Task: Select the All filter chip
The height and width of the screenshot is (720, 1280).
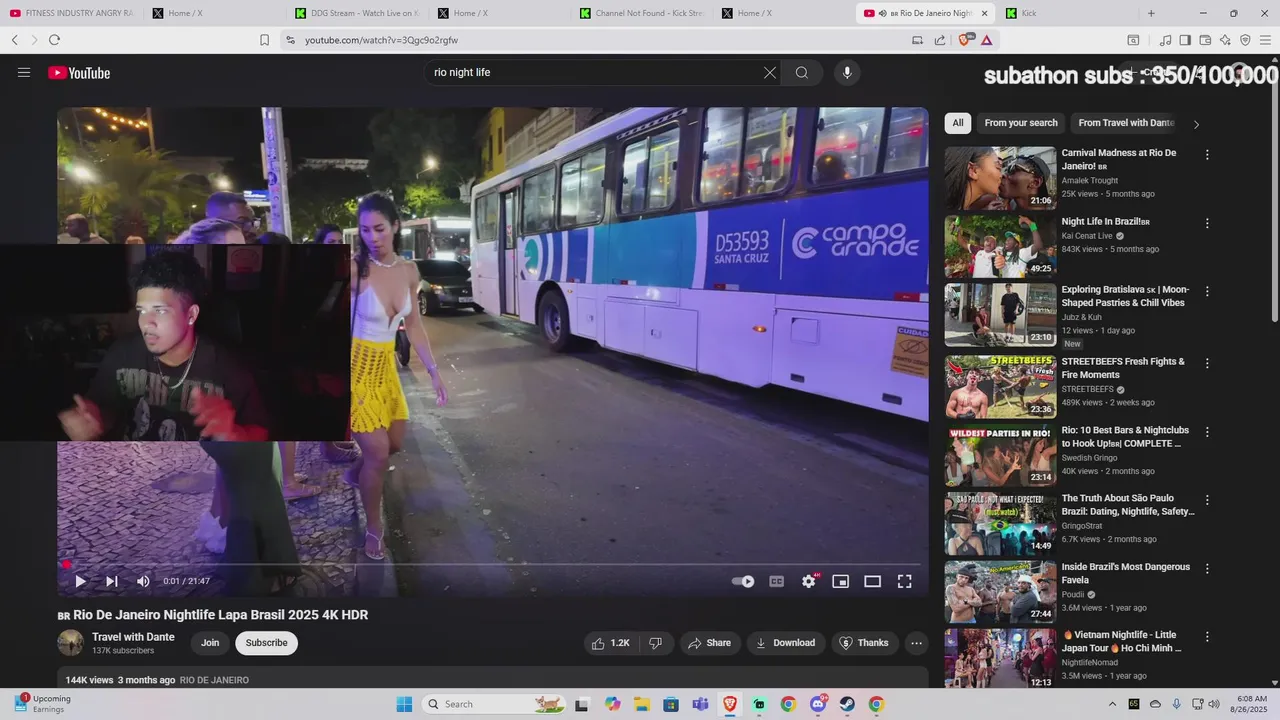Action: coord(958,123)
